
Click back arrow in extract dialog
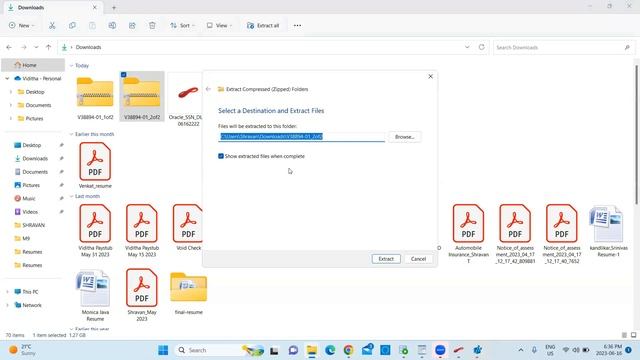click(x=209, y=89)
